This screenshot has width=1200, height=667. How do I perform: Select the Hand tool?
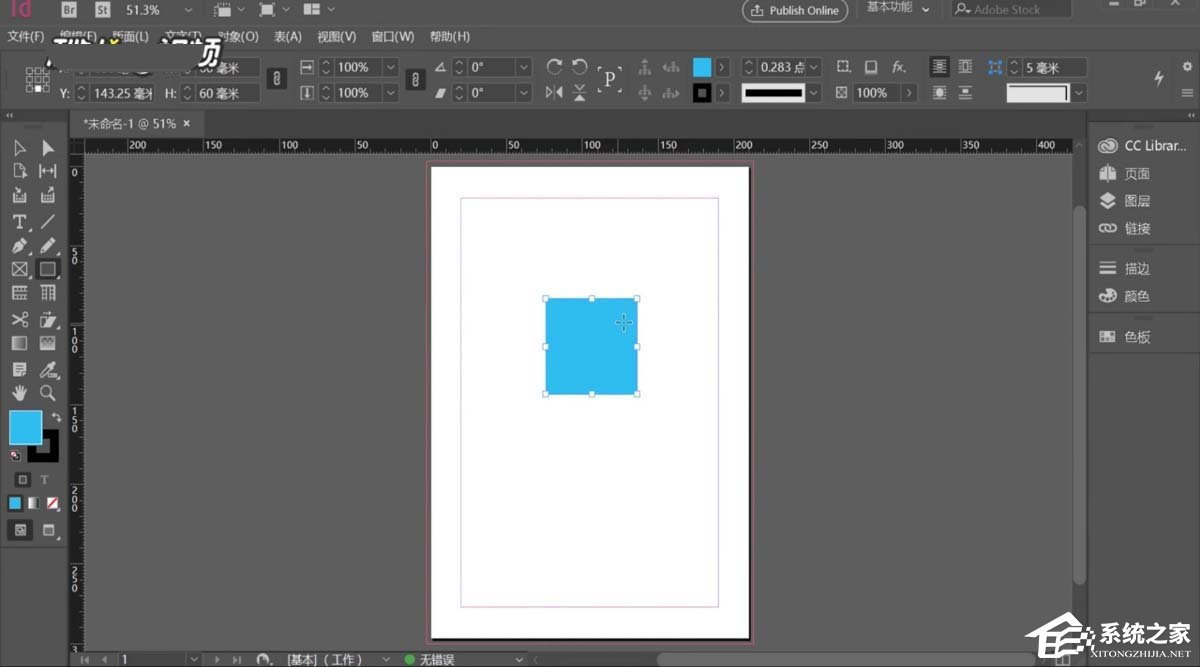click(20, 393)
